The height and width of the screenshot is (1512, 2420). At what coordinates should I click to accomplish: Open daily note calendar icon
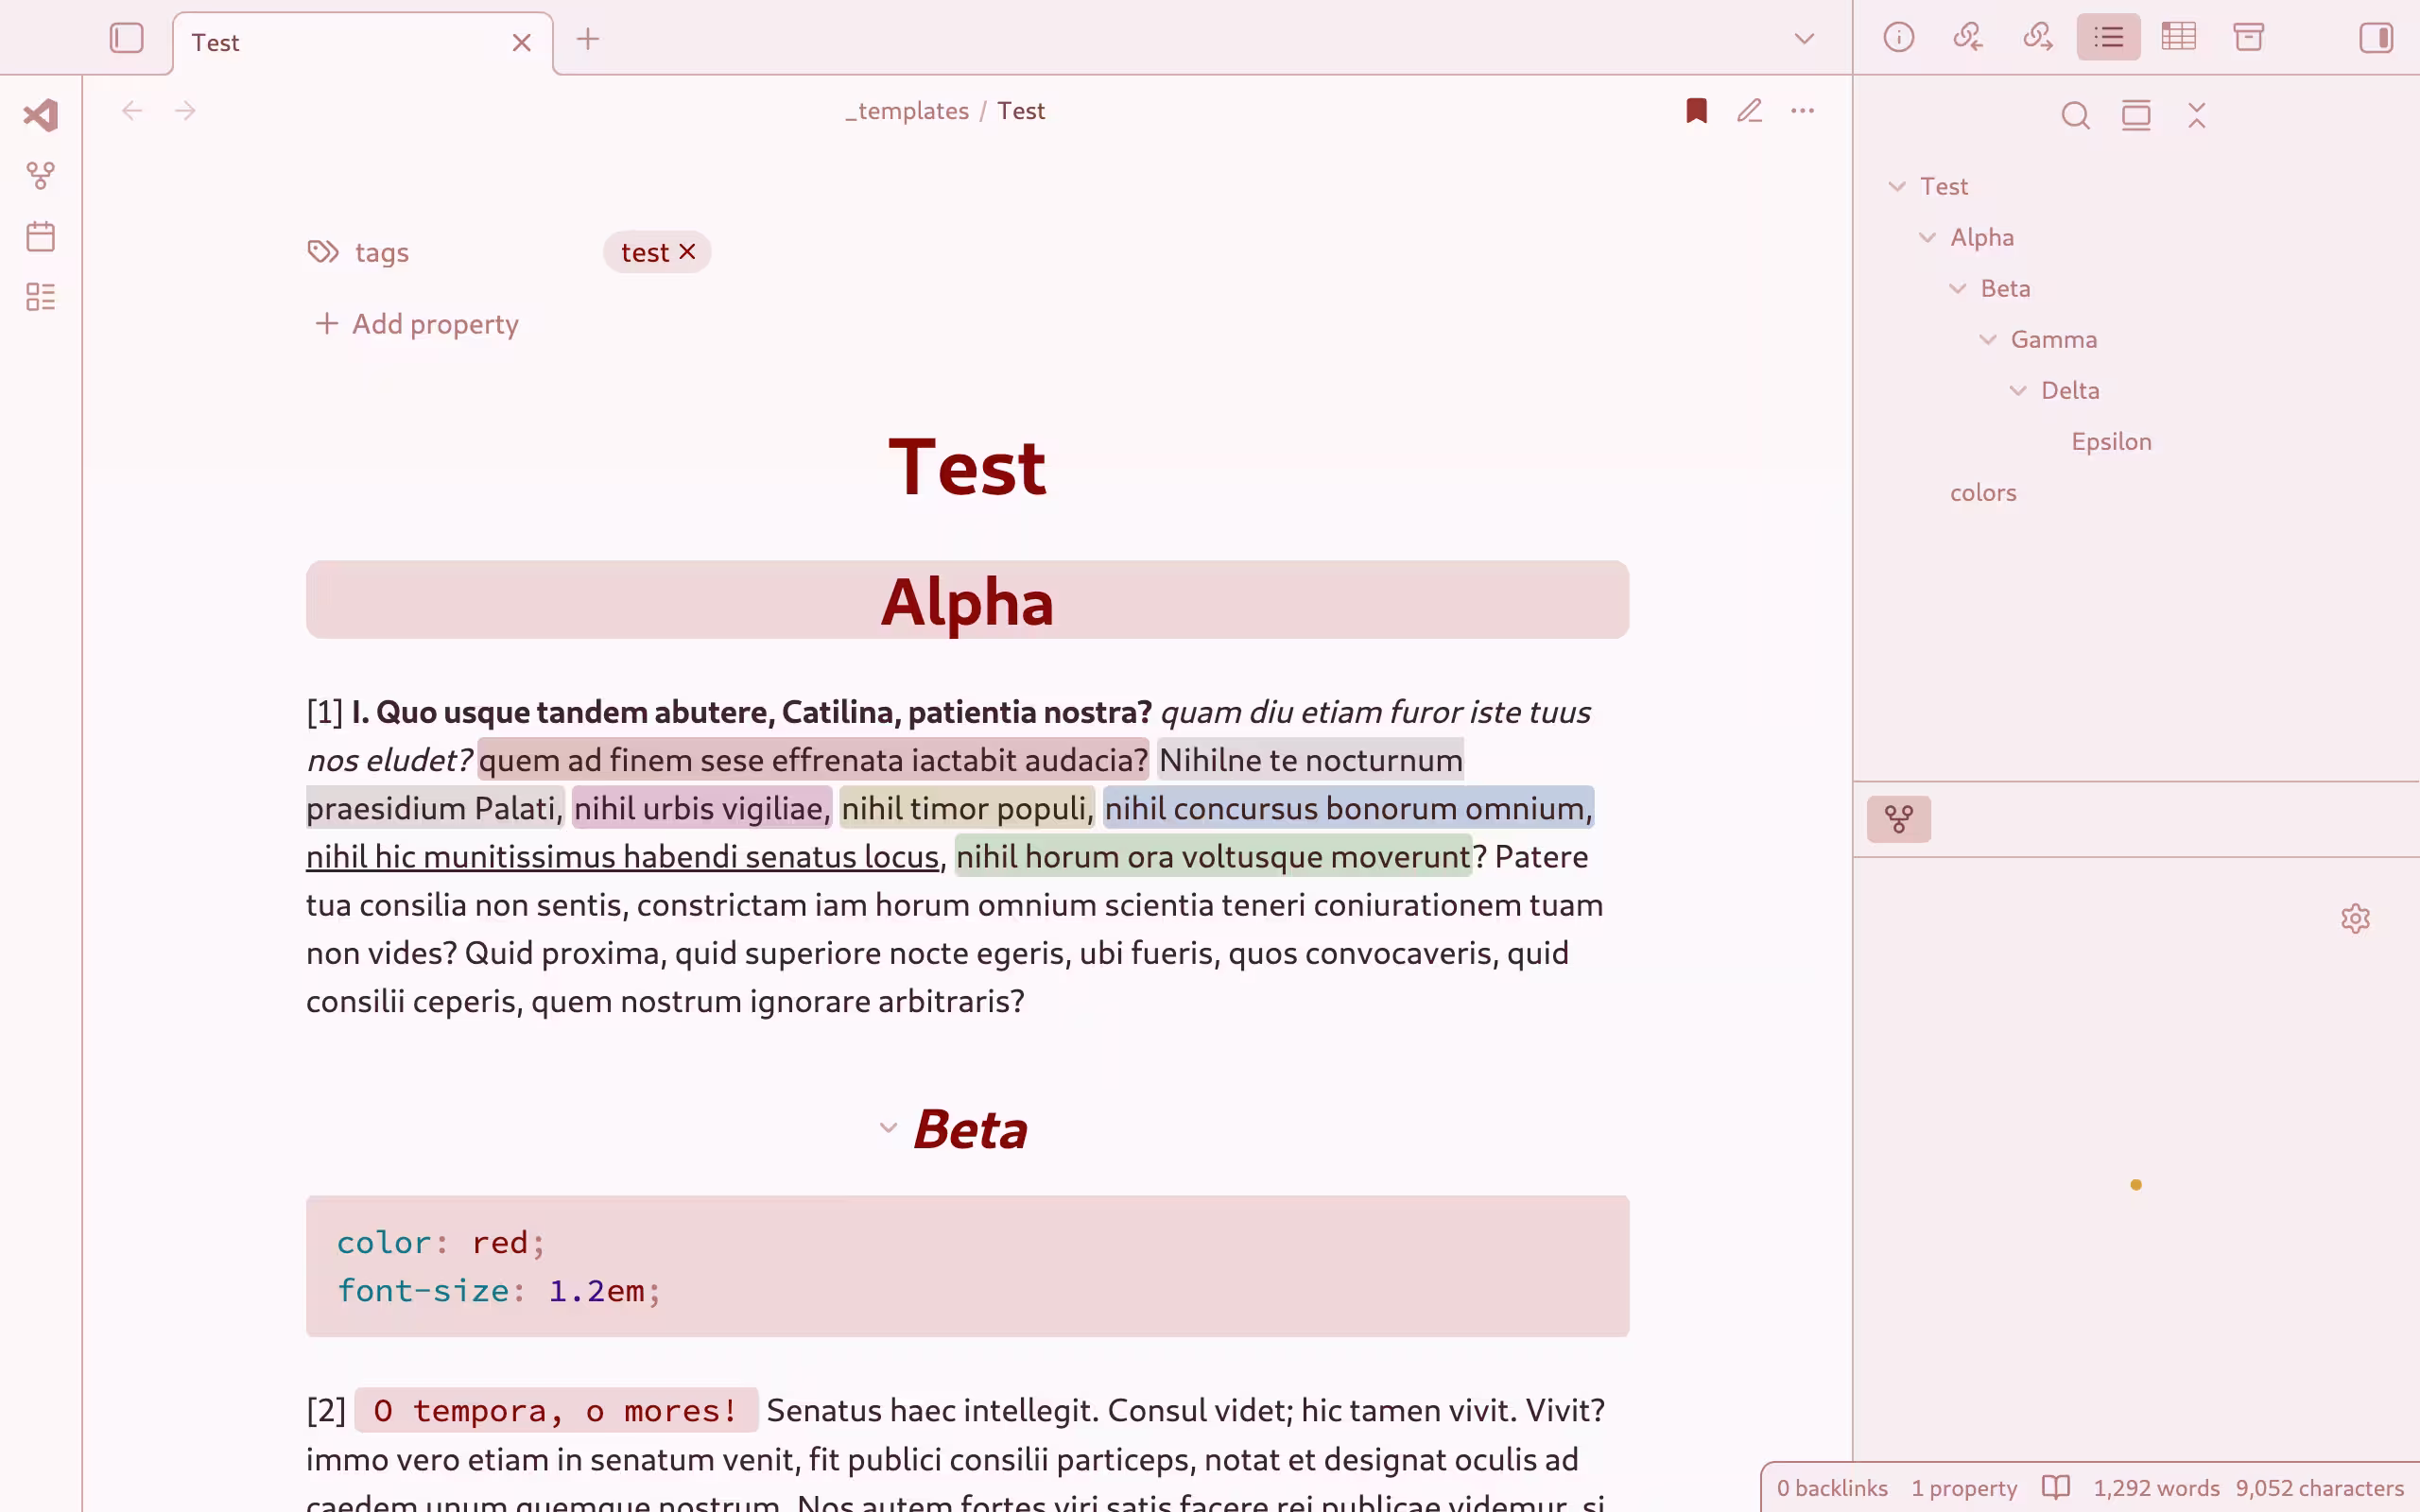pos(41,237)
